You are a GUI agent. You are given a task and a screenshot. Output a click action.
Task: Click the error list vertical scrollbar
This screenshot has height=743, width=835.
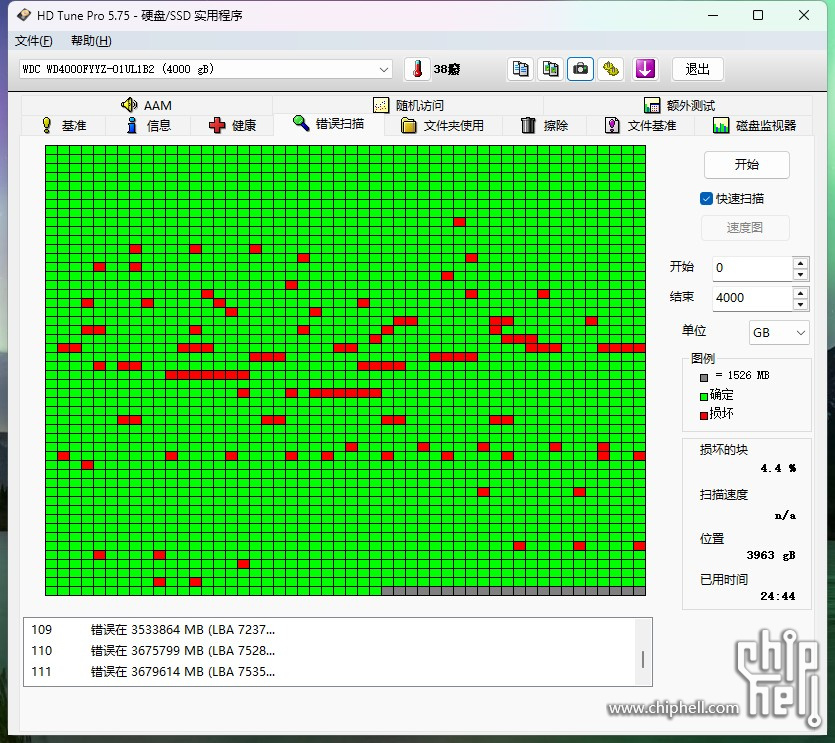(643, 659)
